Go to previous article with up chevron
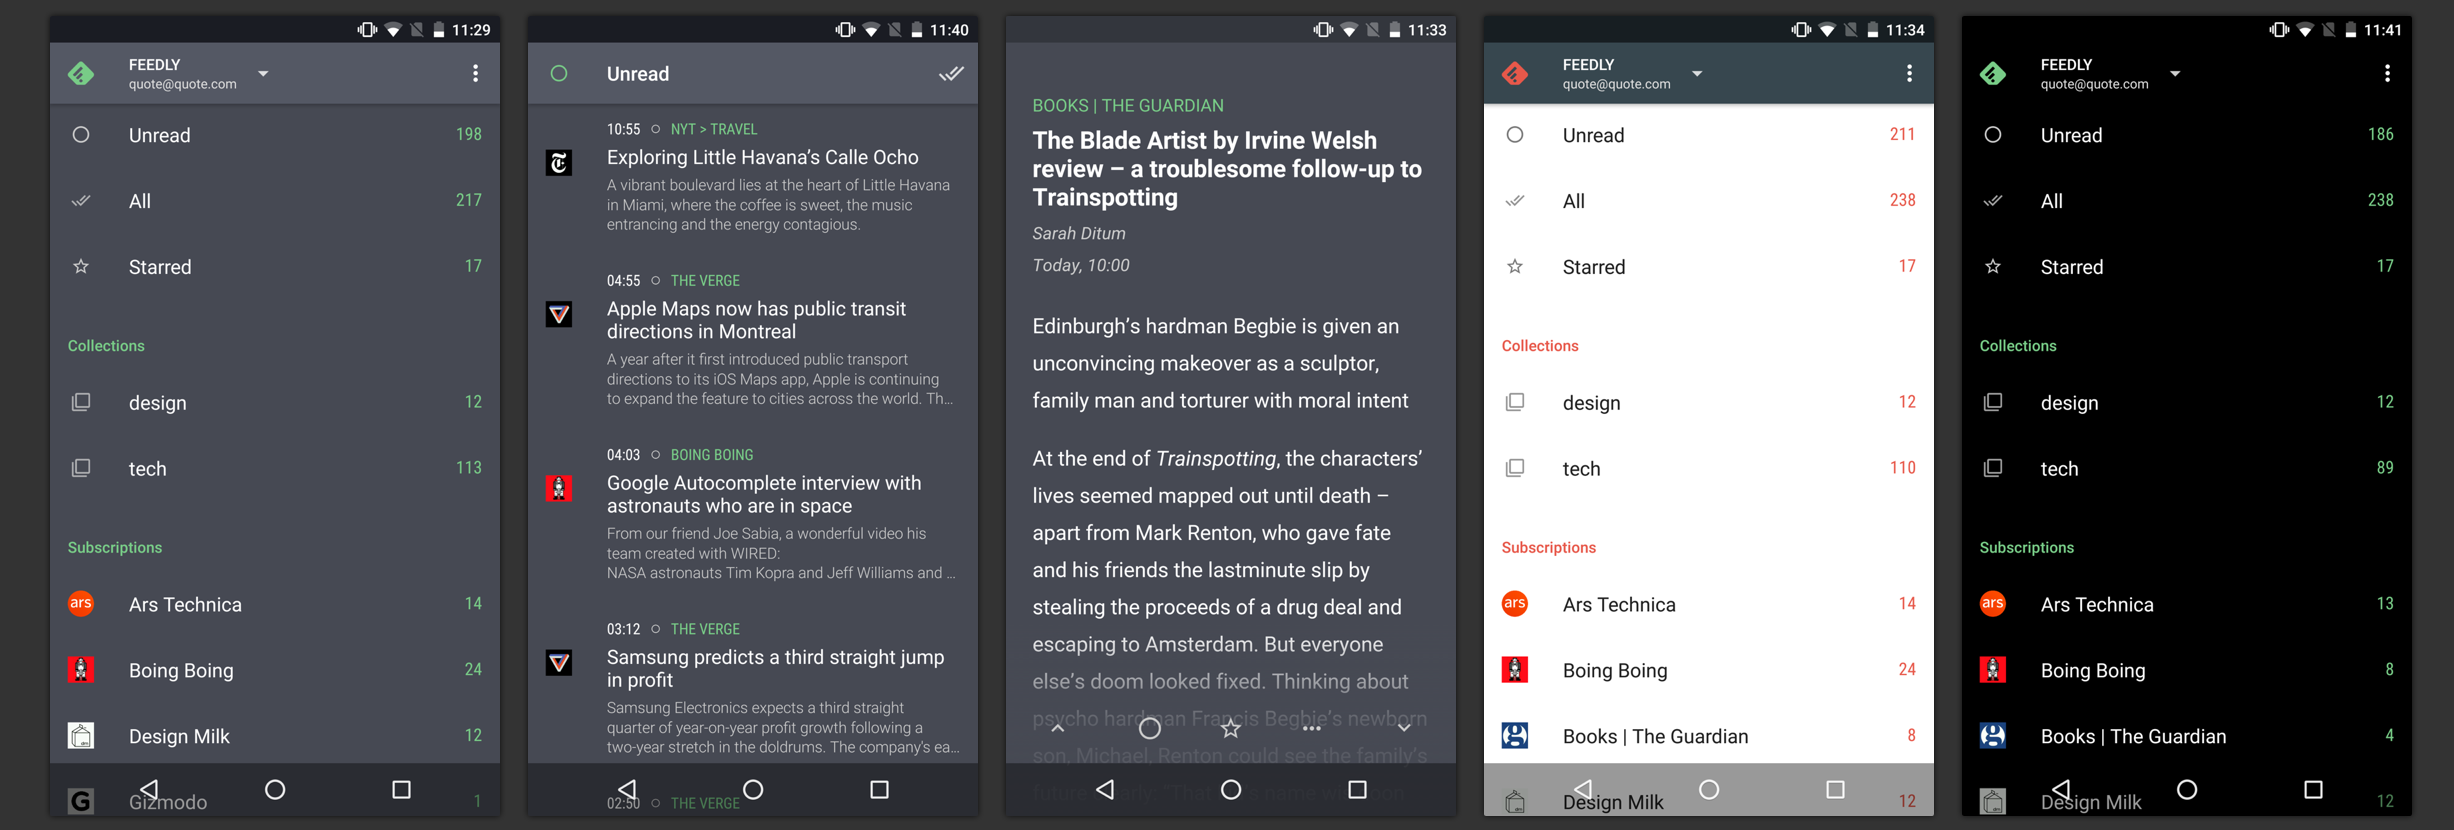The image size is (2454, 830). pos(1057,729)
